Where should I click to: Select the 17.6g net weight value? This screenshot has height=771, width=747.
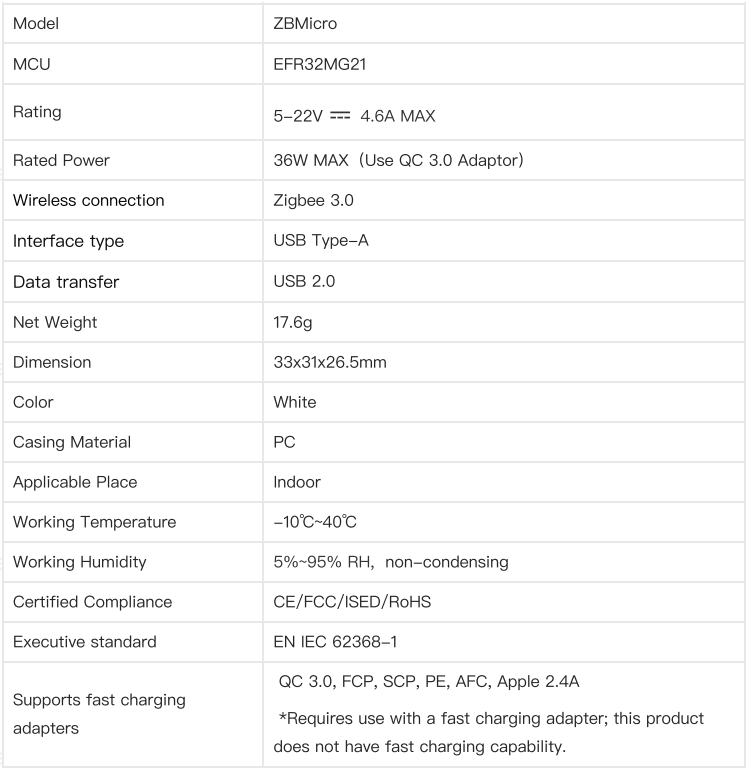tap(293, 323)
